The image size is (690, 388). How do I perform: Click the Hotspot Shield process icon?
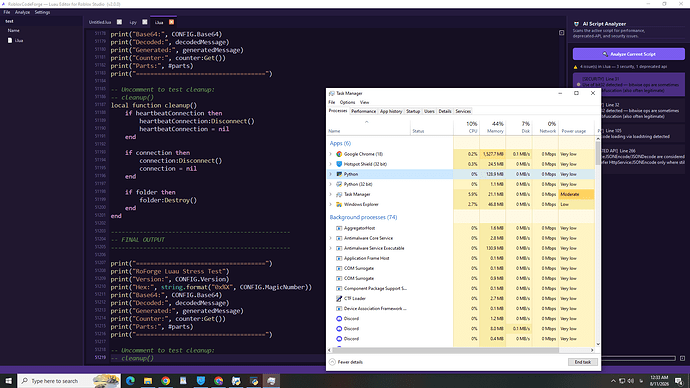click(339, 164)
